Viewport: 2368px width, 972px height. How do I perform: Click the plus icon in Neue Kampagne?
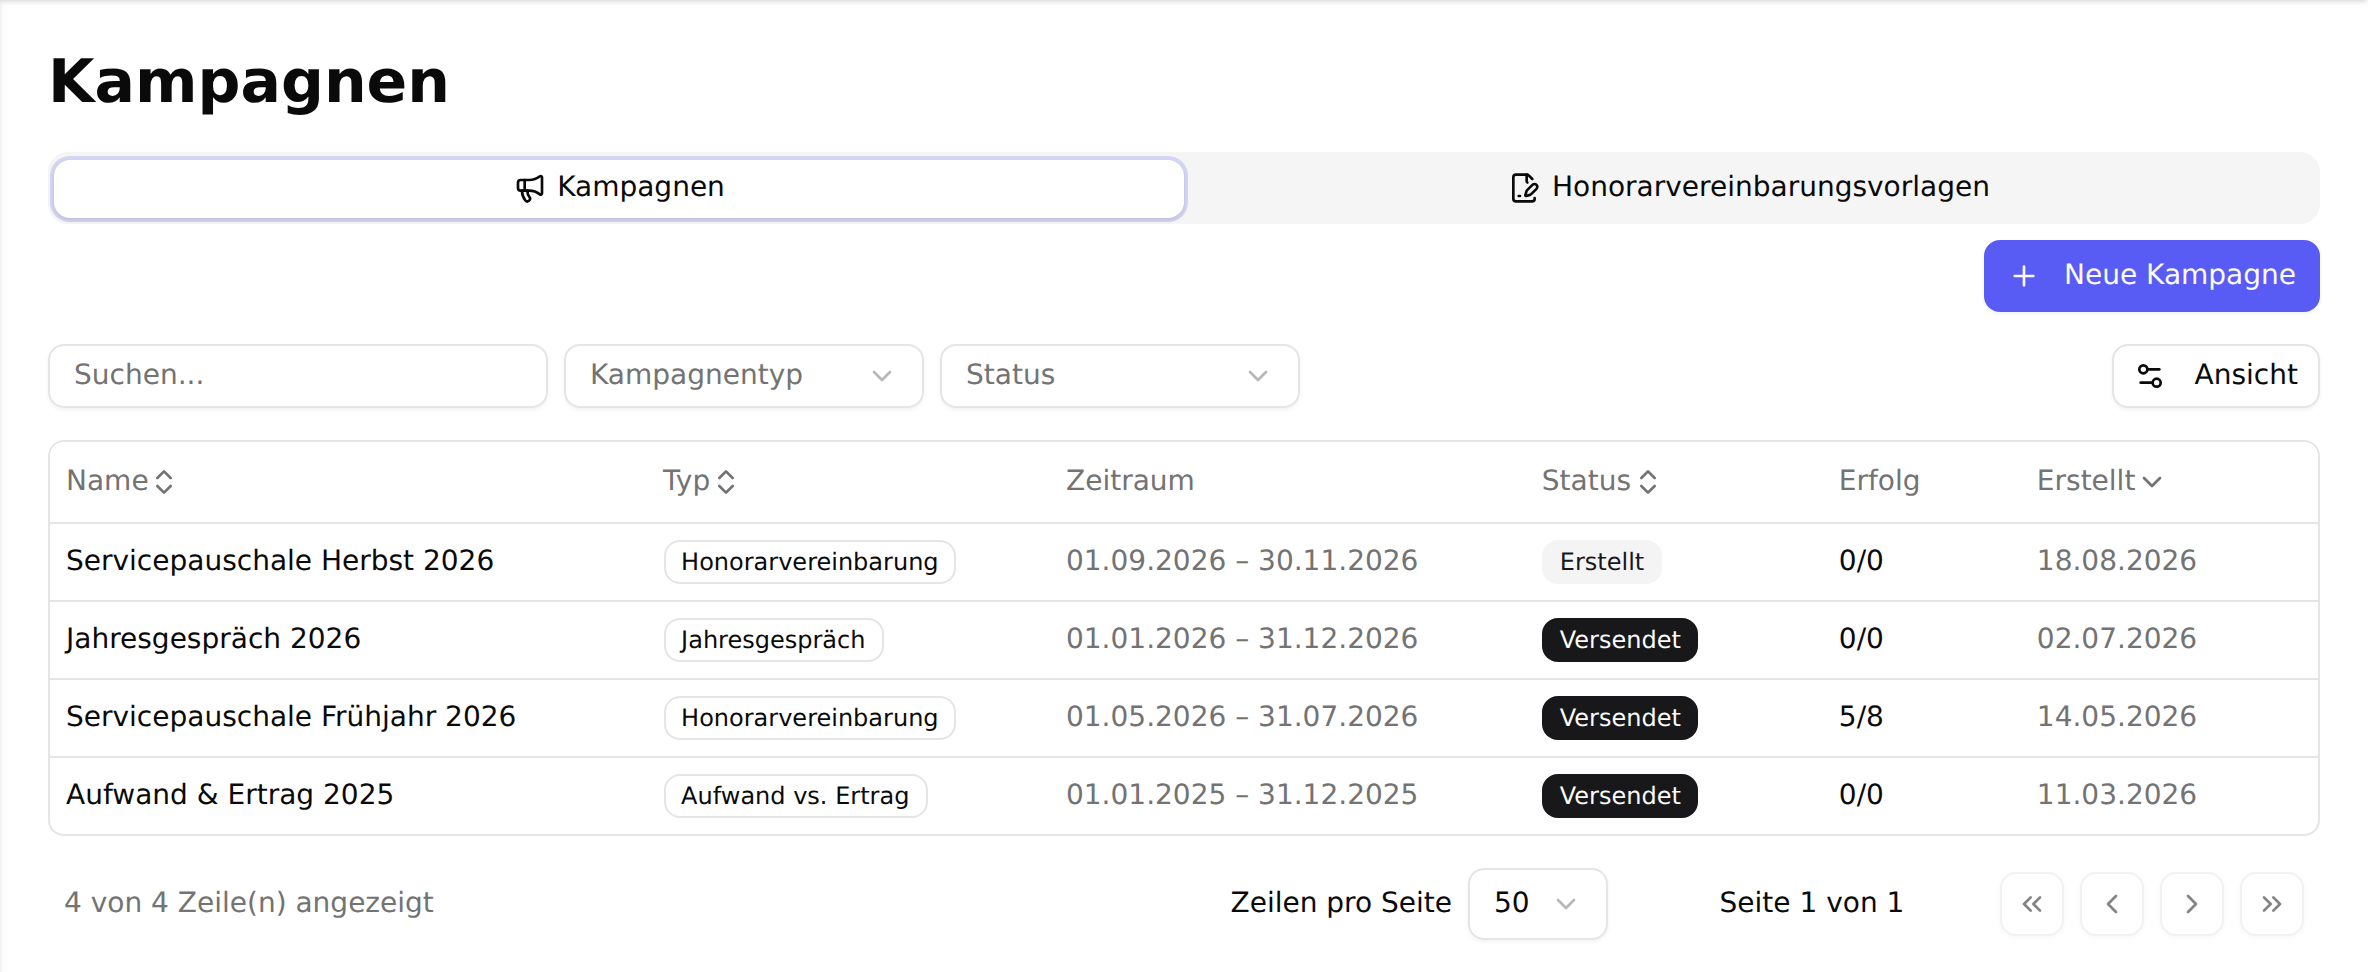[x=2024, y=276]
